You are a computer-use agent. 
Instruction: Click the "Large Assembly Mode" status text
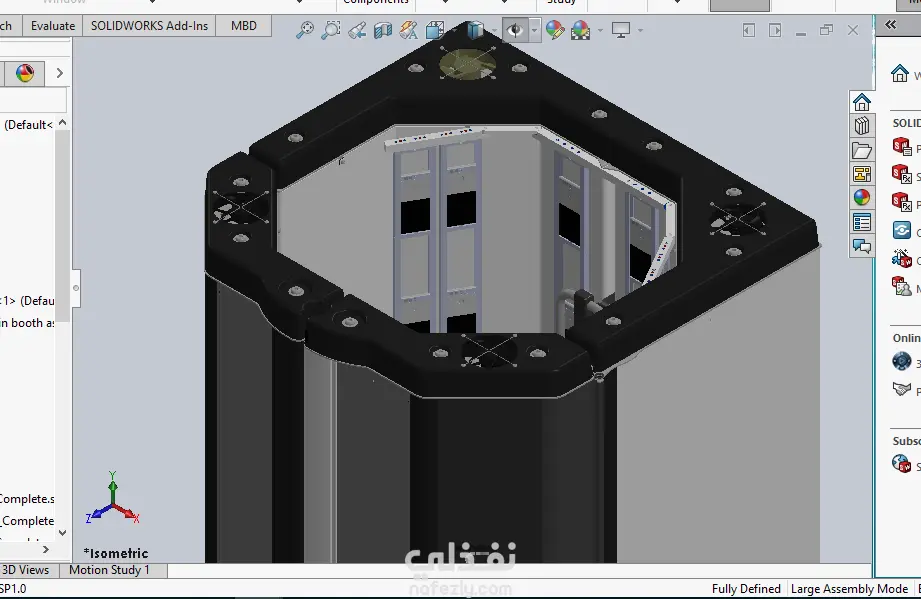click(849, 589)
